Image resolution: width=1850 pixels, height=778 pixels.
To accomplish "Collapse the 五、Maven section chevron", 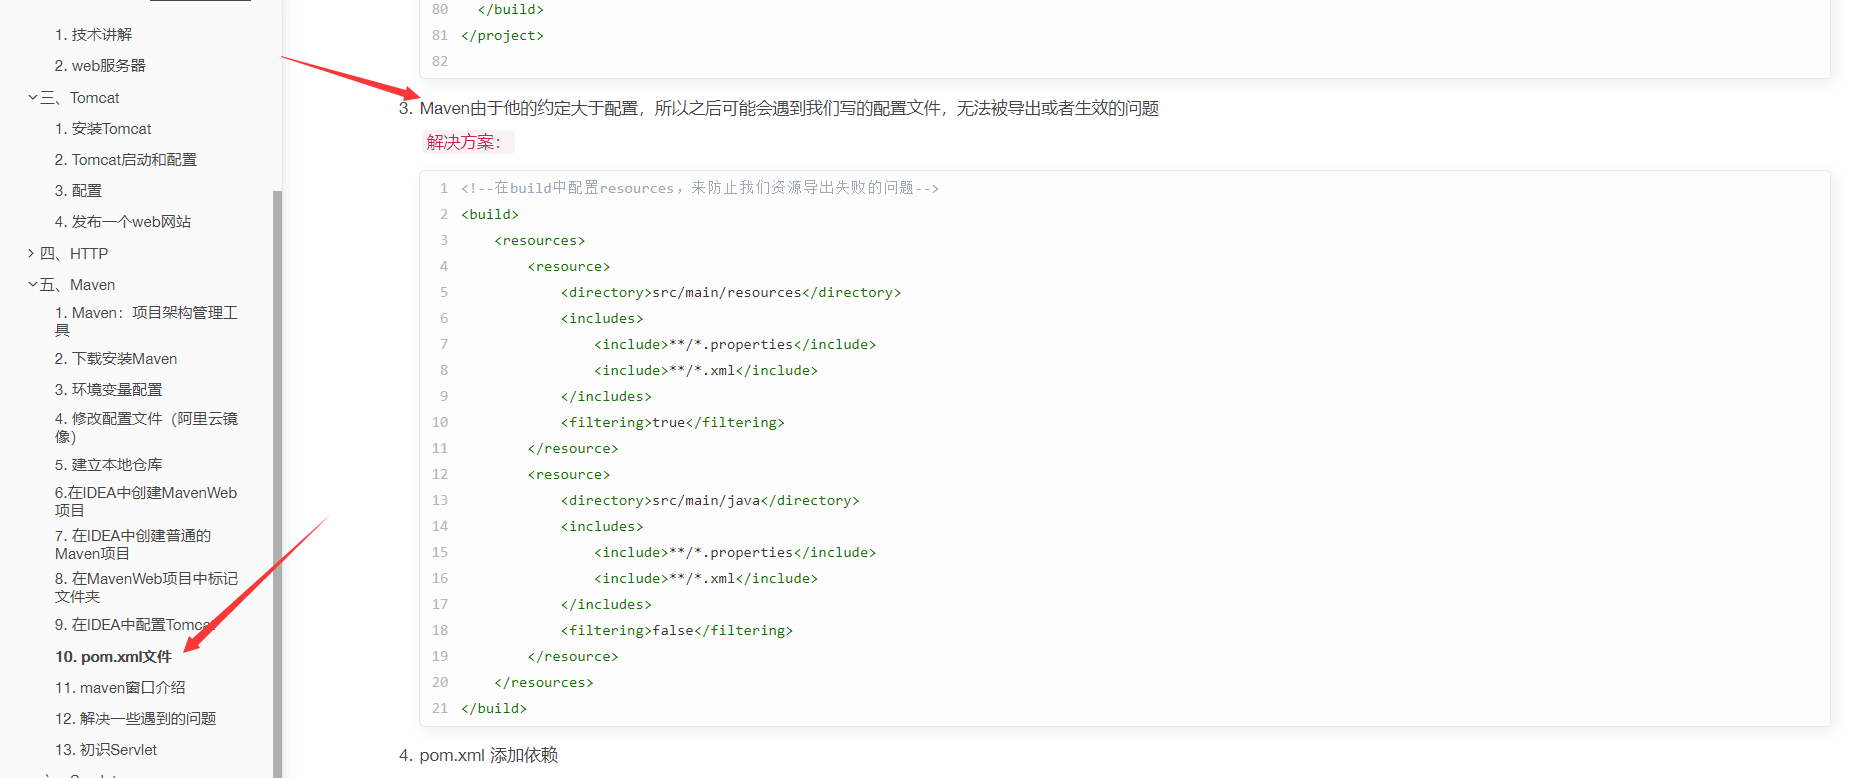I will point(32,284).
